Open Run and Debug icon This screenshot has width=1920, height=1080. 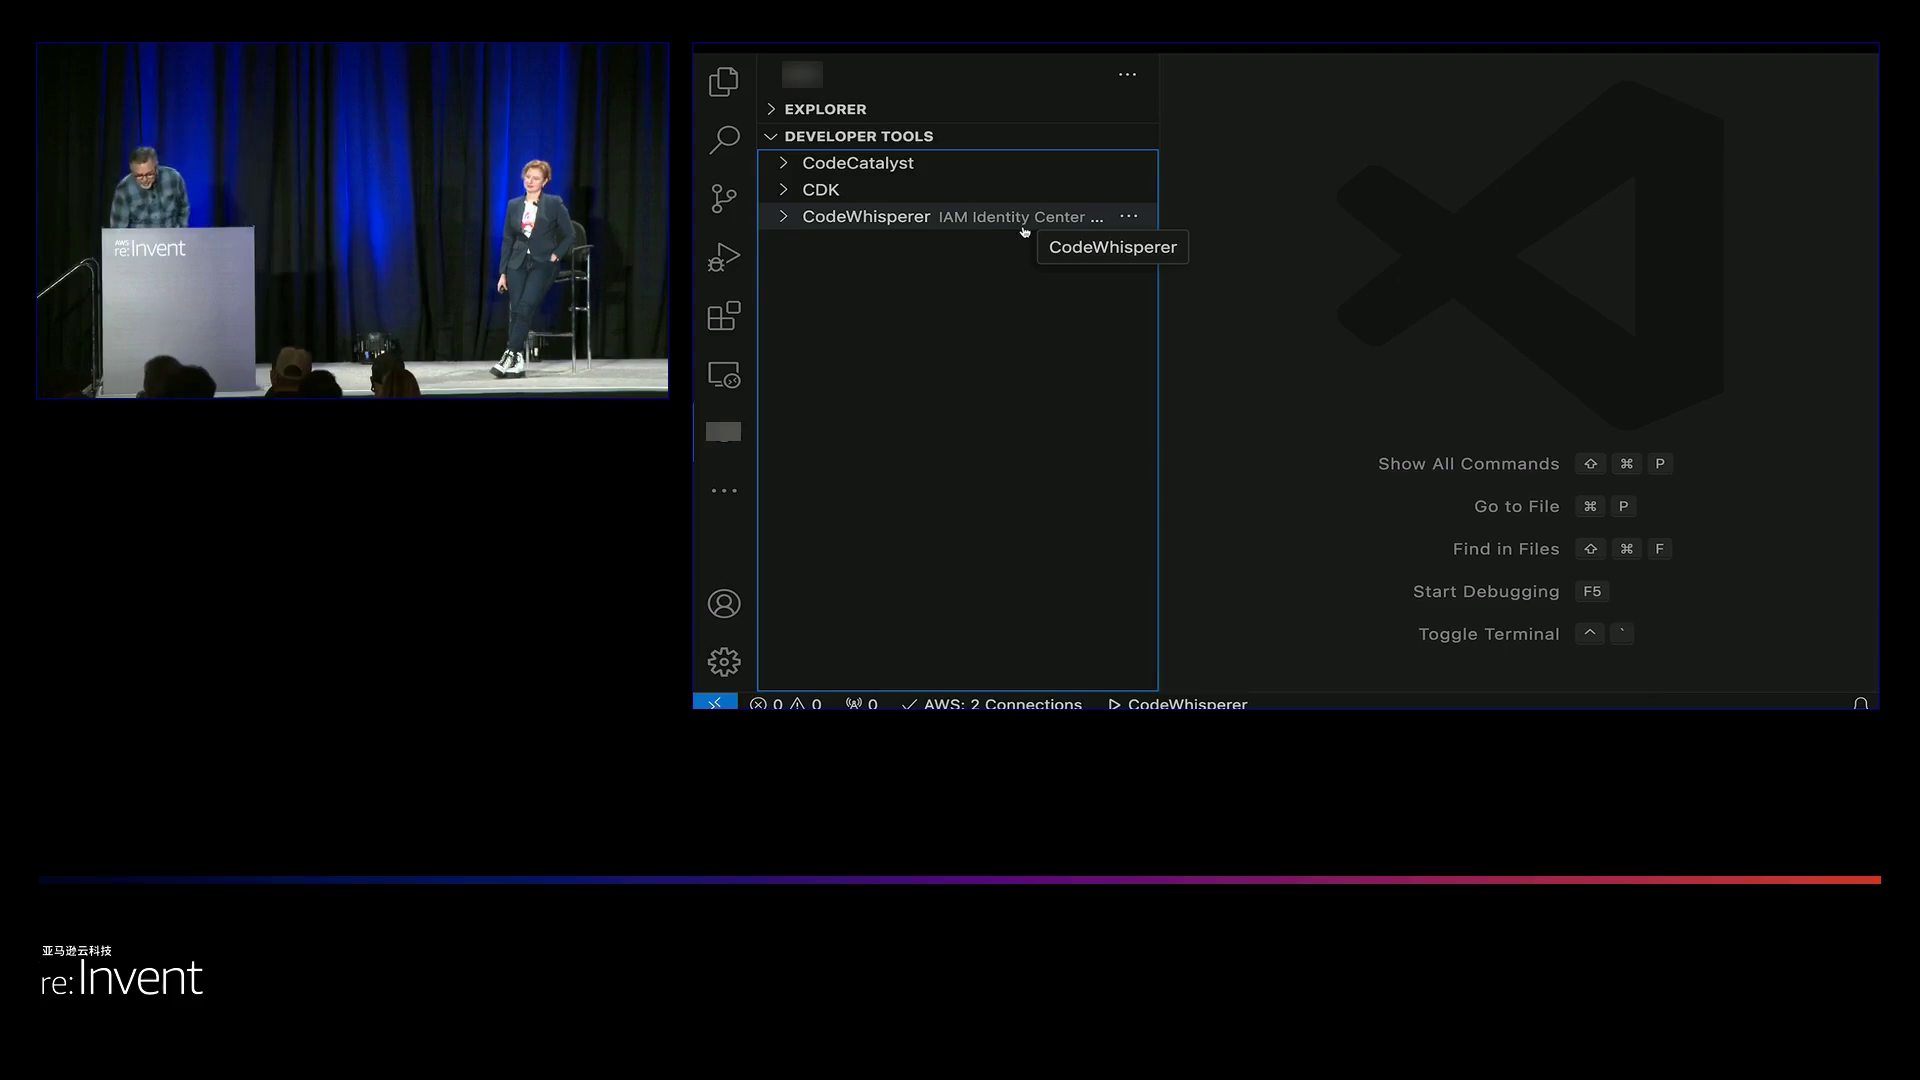(723, 257)
